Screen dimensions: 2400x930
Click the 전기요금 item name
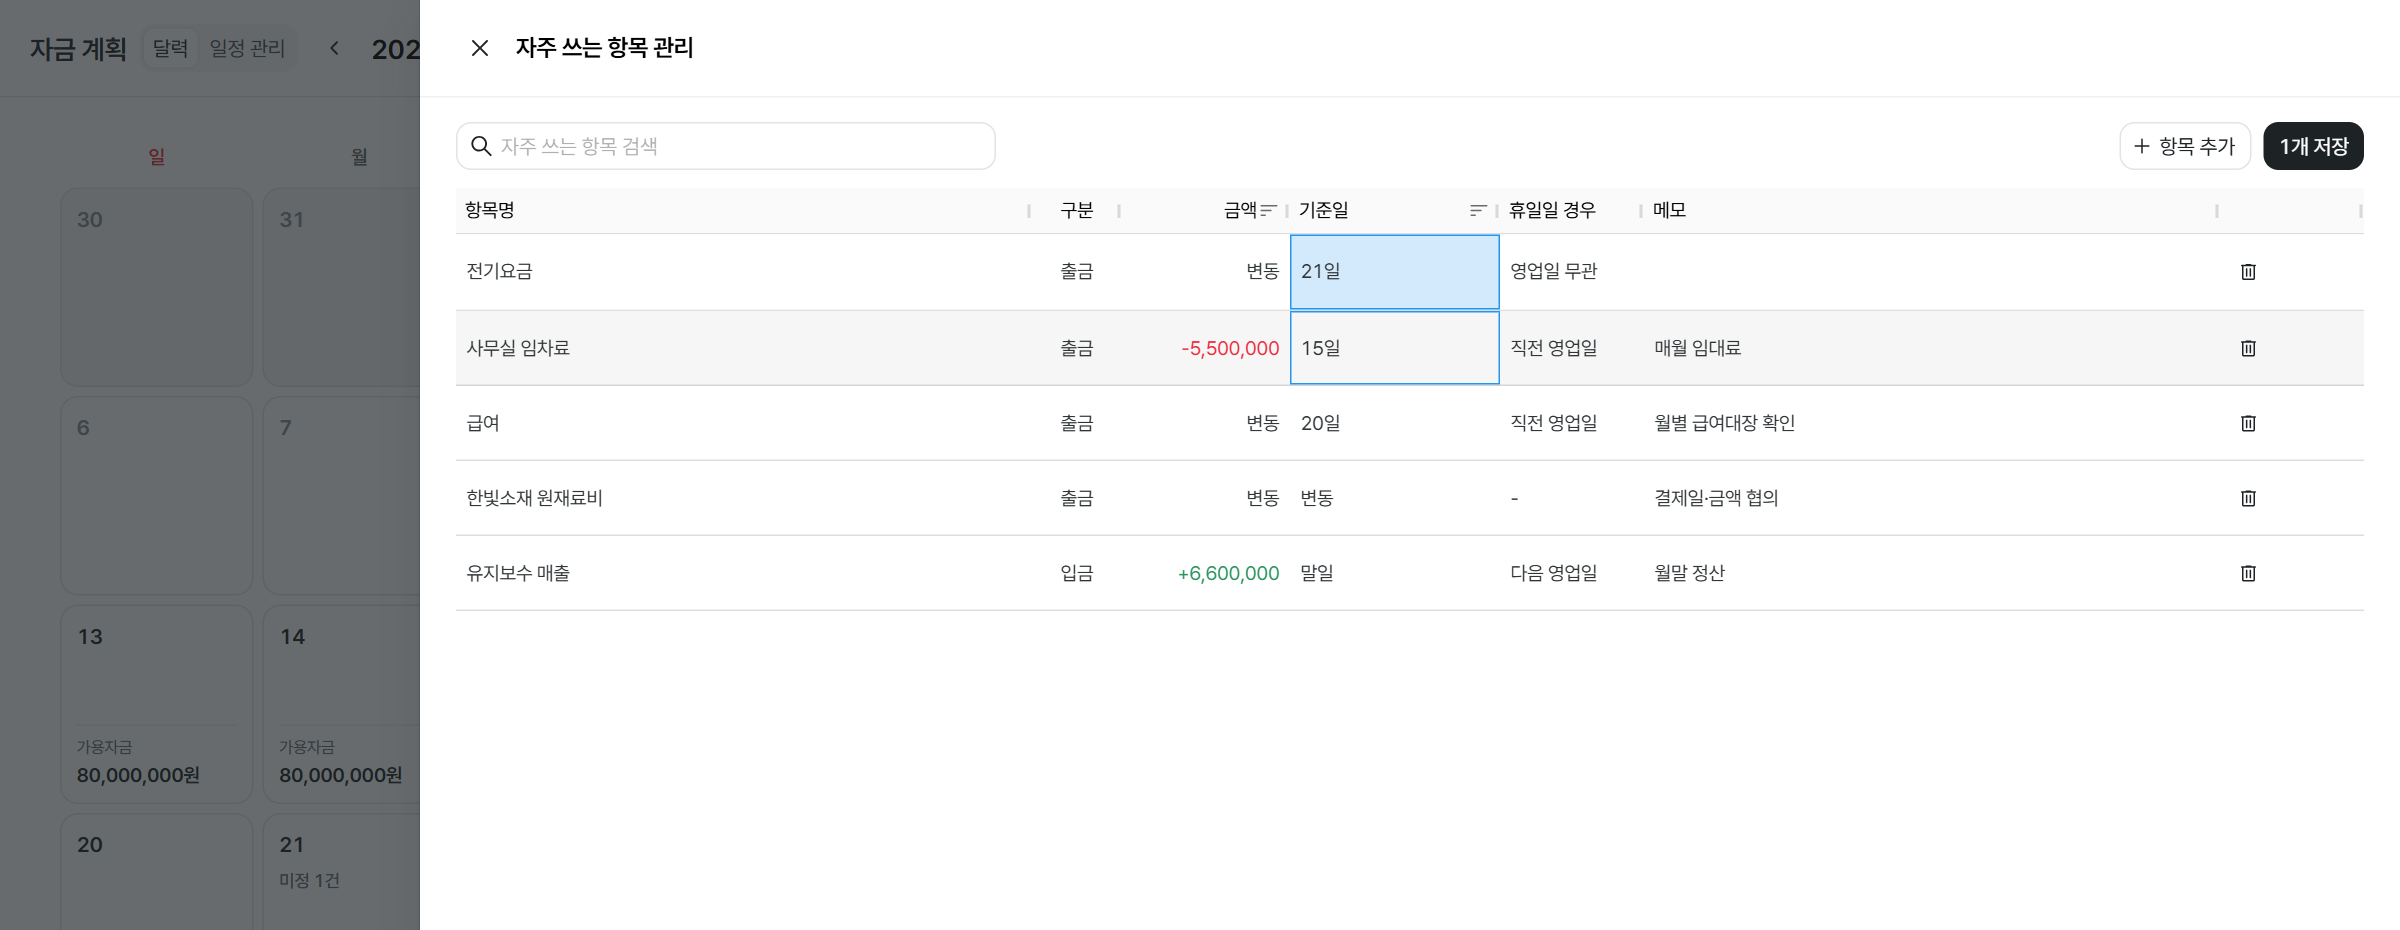click(x=499, y=272)
